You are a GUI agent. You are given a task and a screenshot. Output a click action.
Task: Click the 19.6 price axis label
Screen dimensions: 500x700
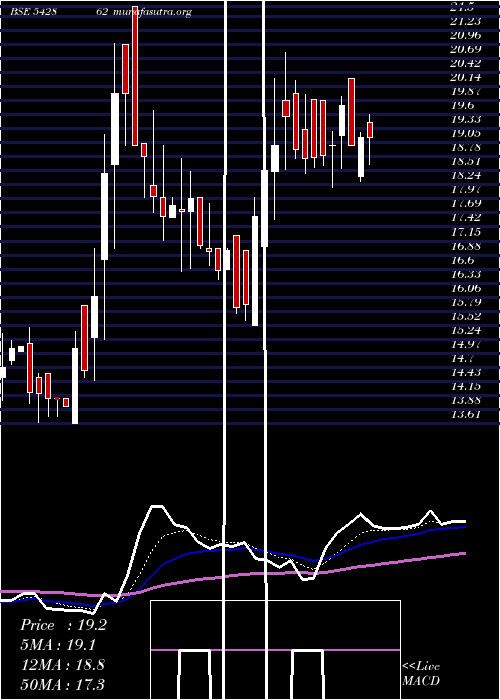[x=462, y=105]
